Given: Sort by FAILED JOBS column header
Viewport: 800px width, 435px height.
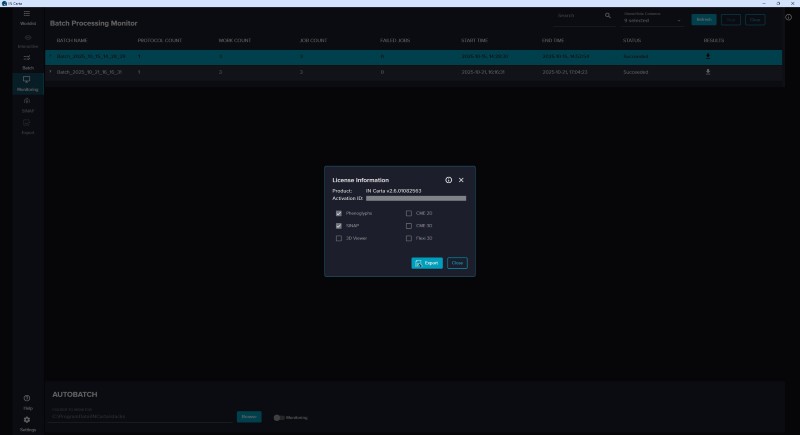Looking at the screenshot, I should coord(395,40).
